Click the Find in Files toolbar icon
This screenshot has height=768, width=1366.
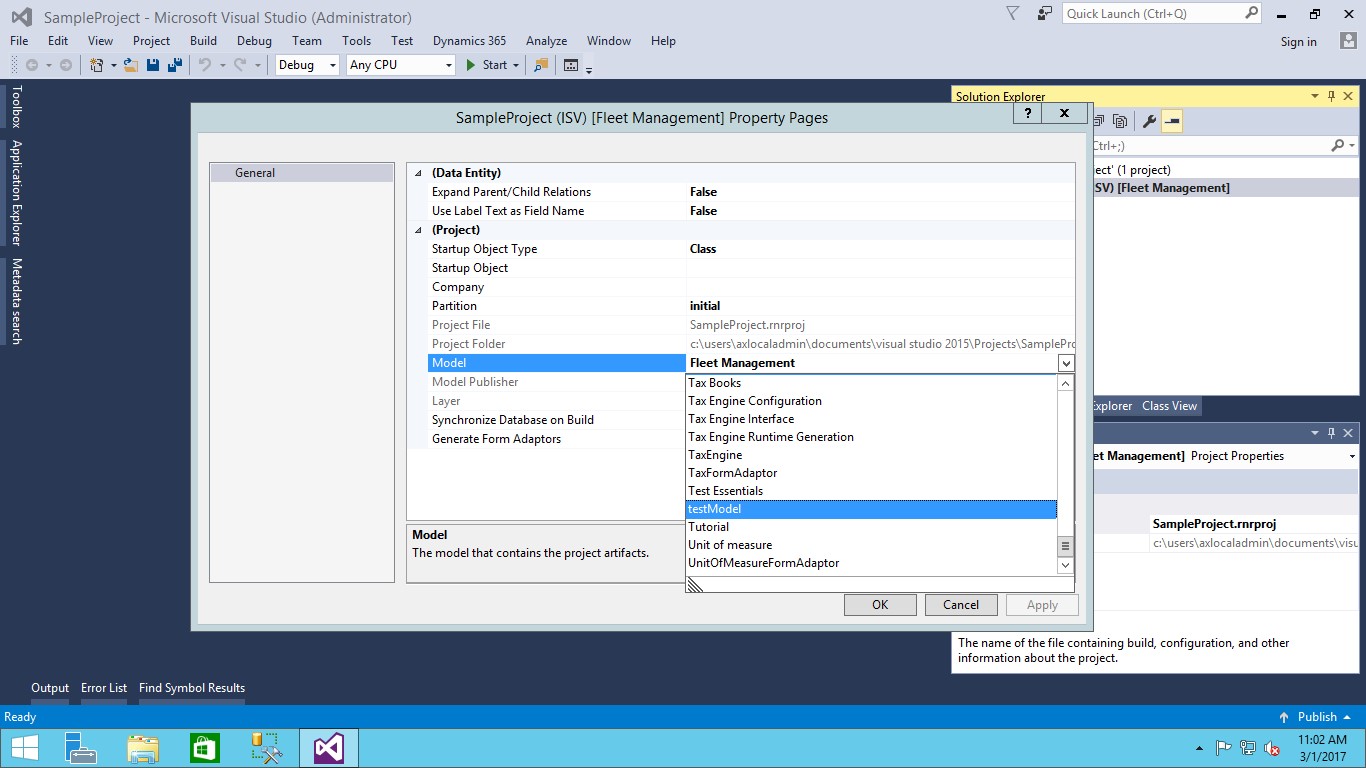(541, 65)
